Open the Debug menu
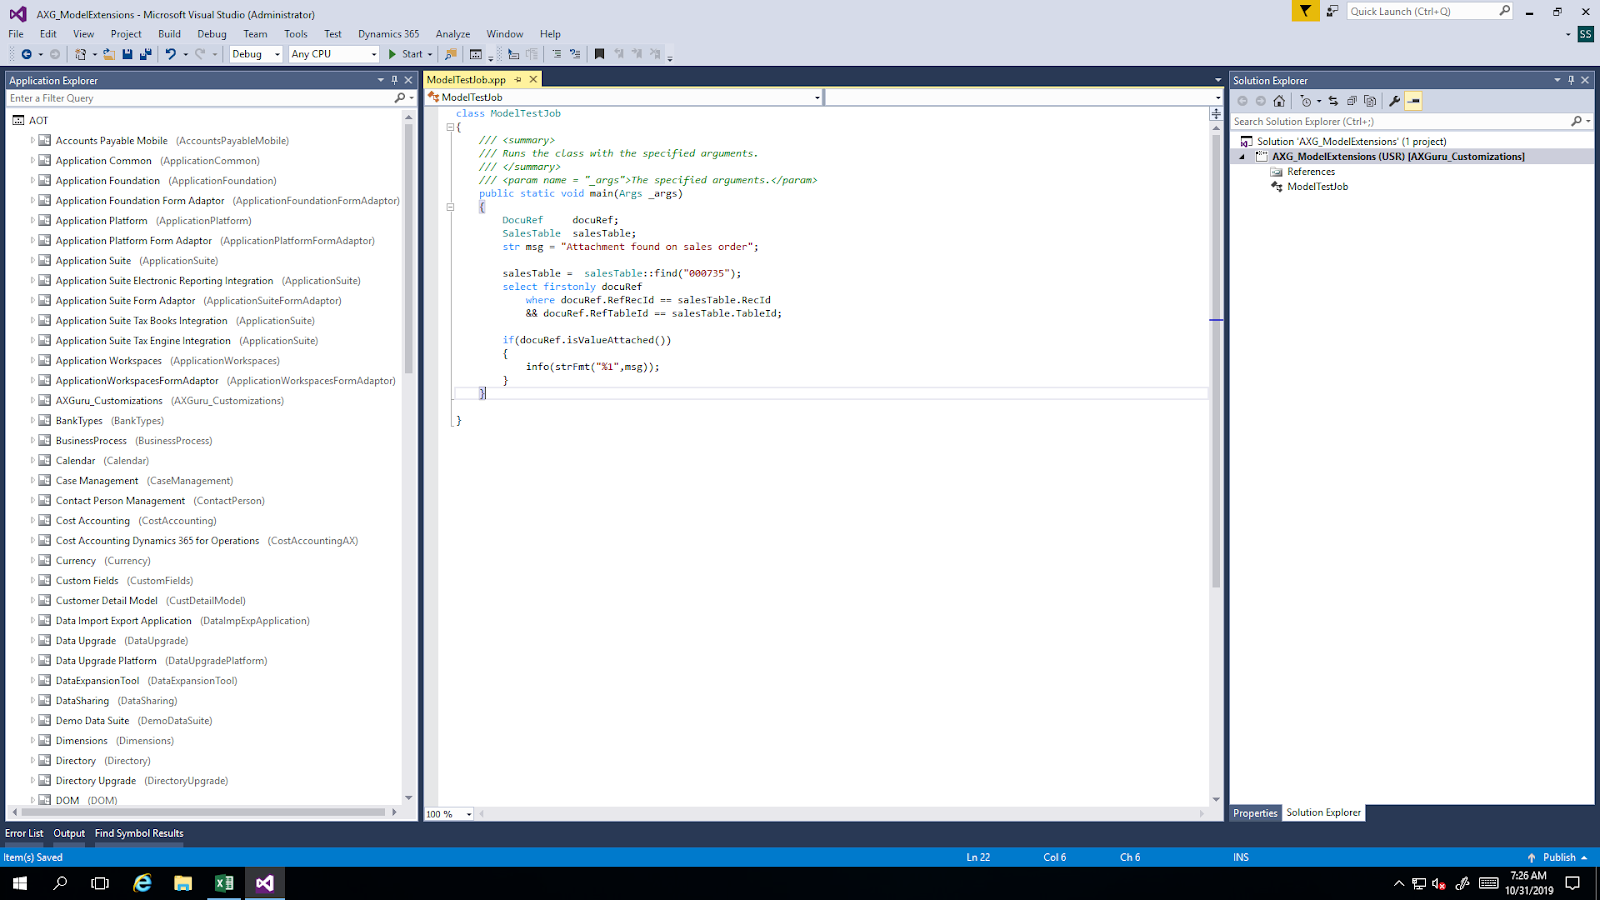Image resolution: width=1600 pixels, height=900 pixels. [x=212, y=34]
